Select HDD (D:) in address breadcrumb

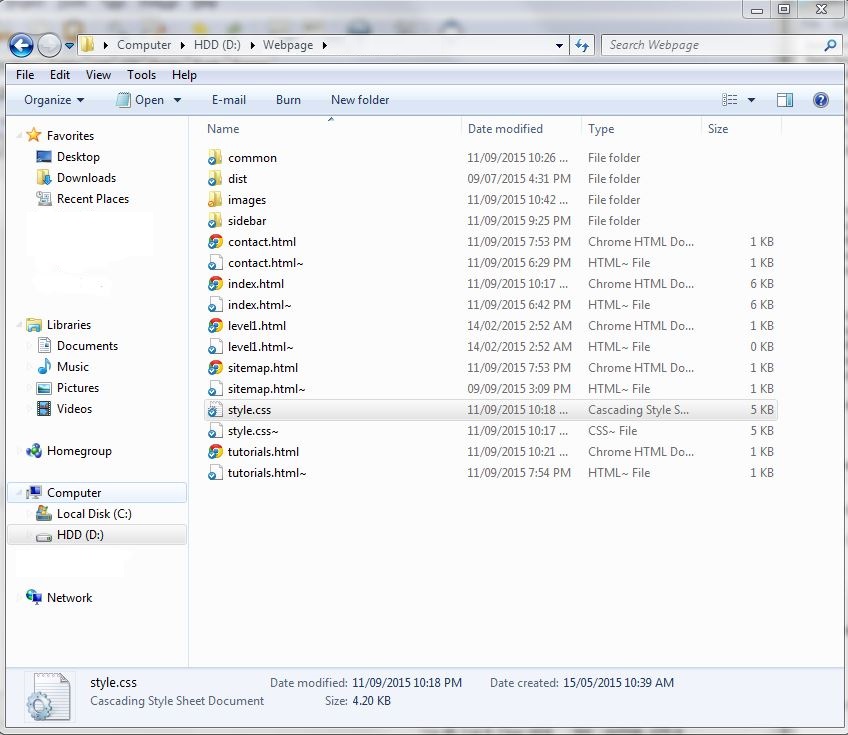pos(217,45)
